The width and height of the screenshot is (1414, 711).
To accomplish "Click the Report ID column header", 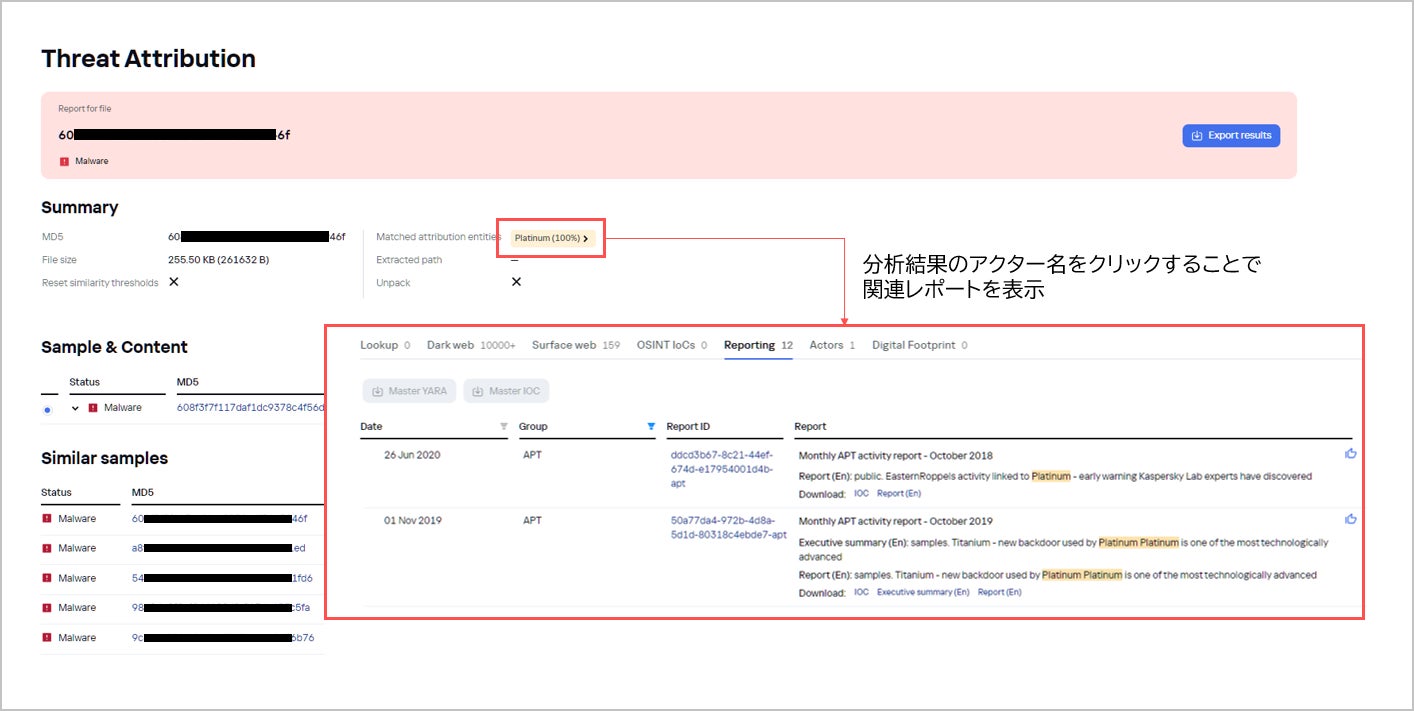I will (x=688, y=427).
